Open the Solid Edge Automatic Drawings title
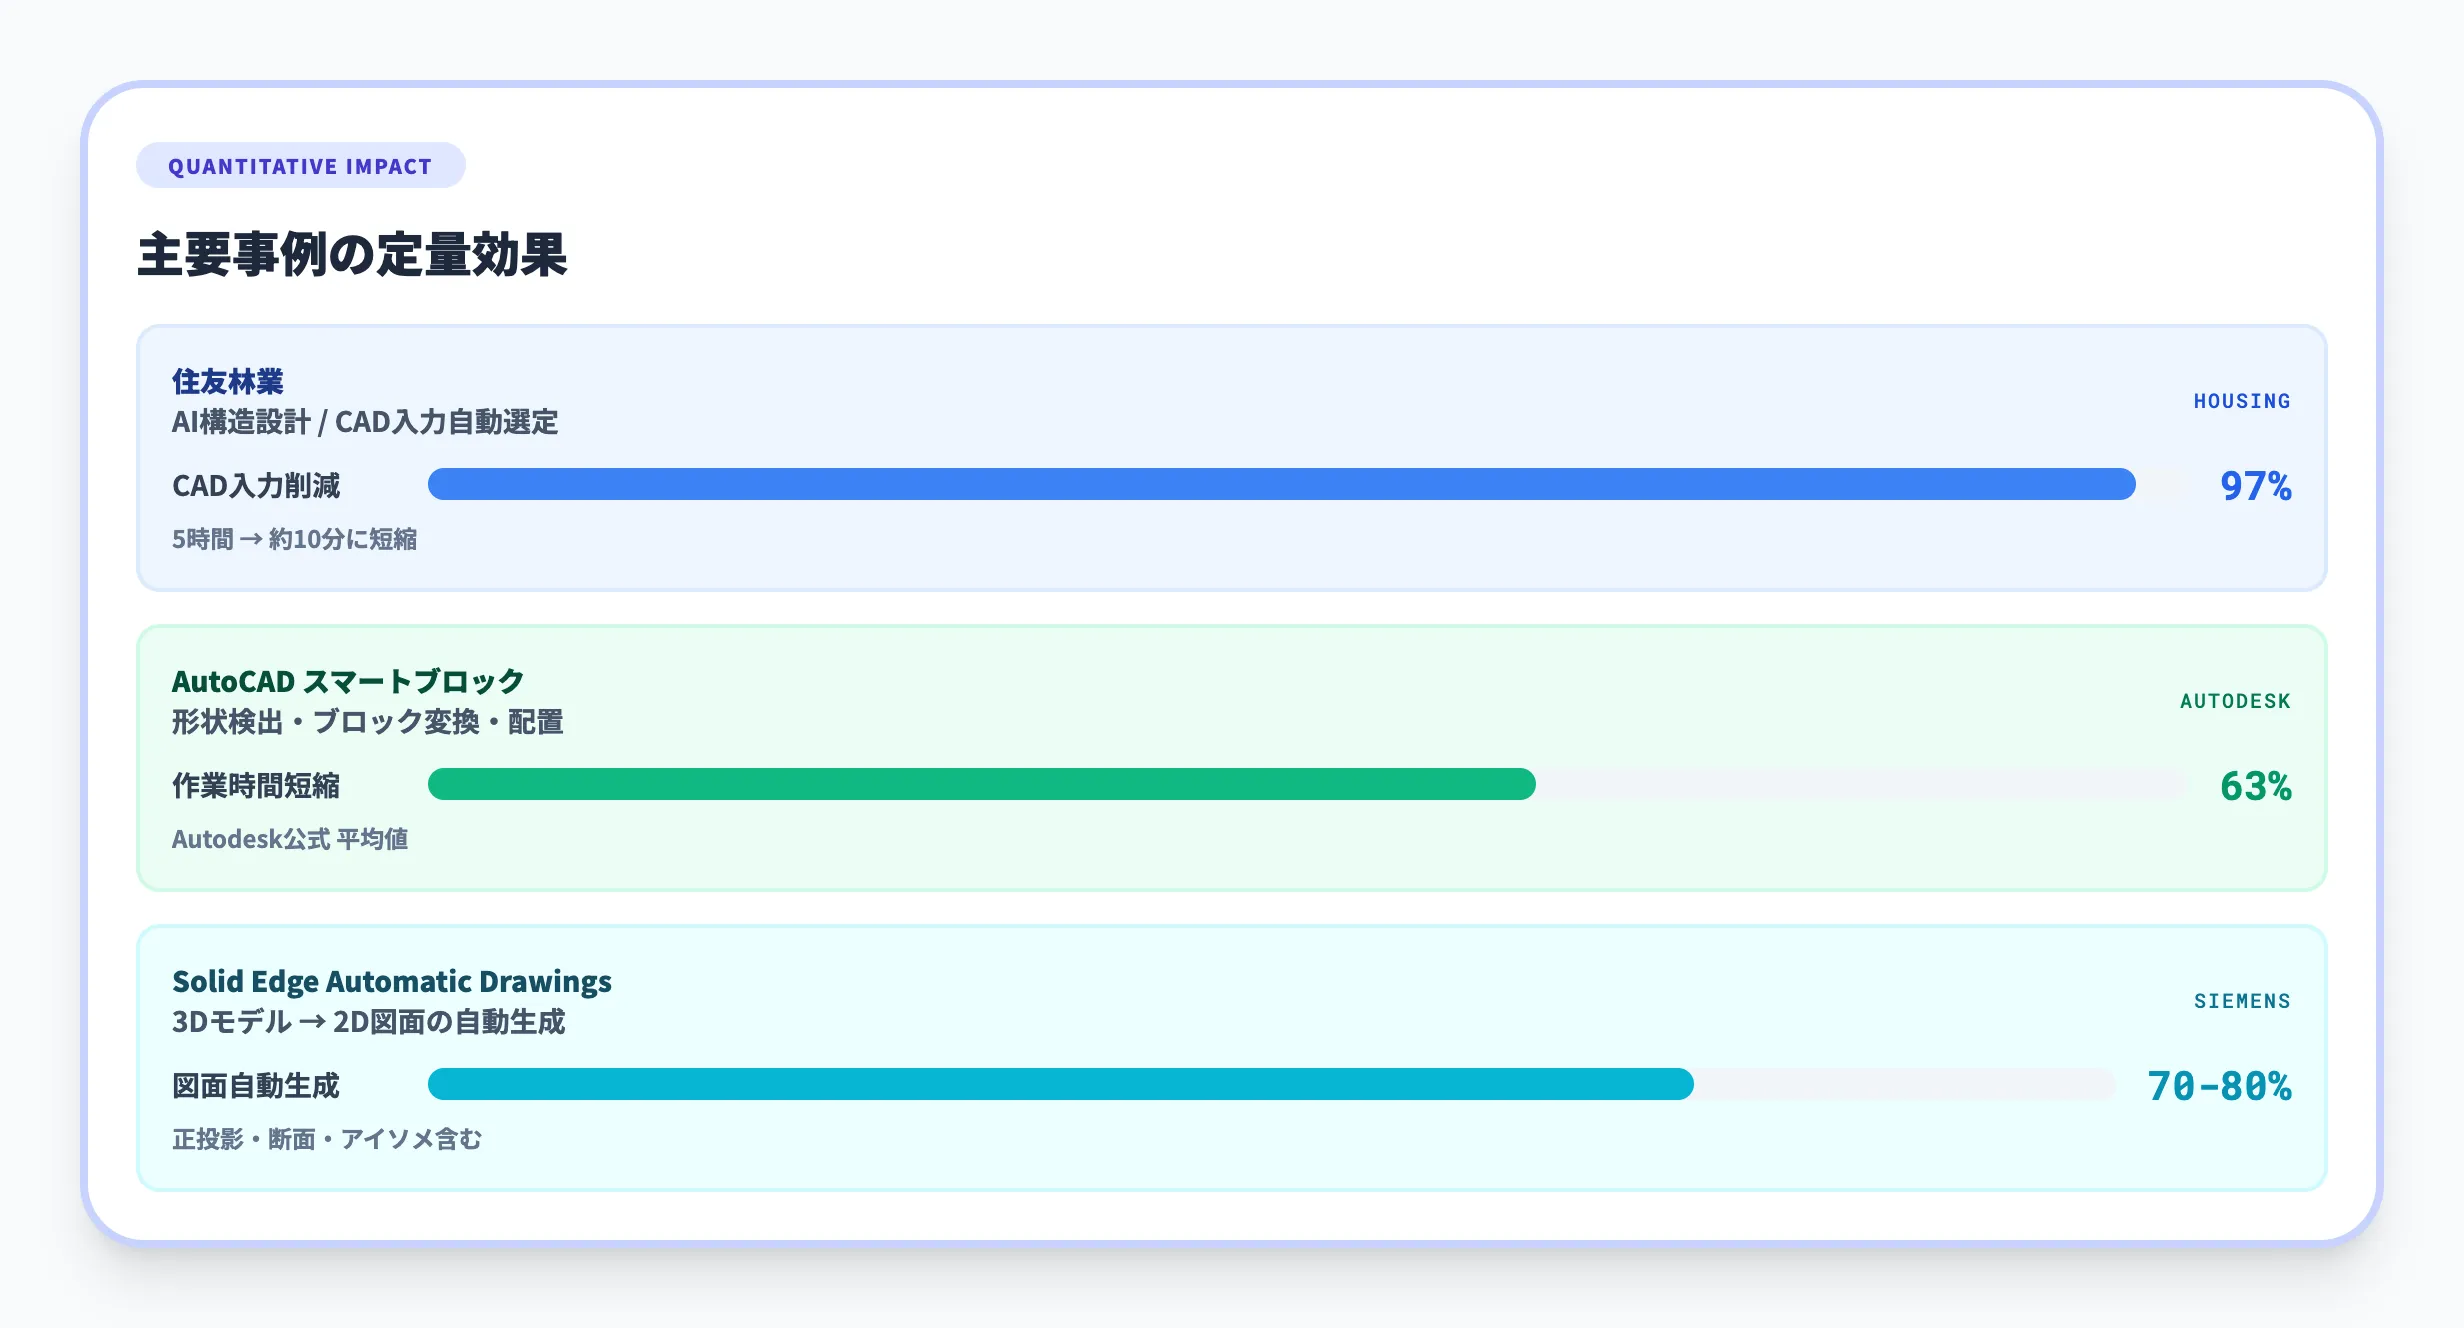 (392, 981)
